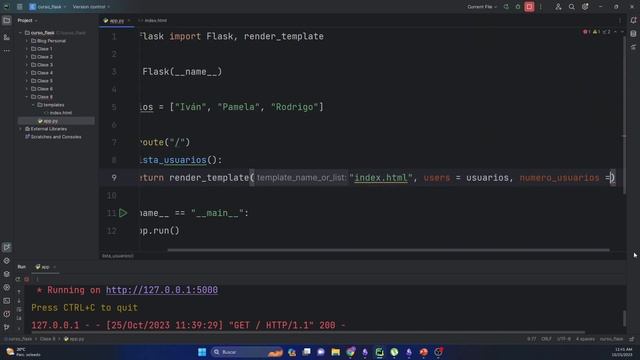This screenshot has width=640, height=360.
Task: Click the Run console vertical scrollbar
Action: pyautogui.click(x=624, y=319)
